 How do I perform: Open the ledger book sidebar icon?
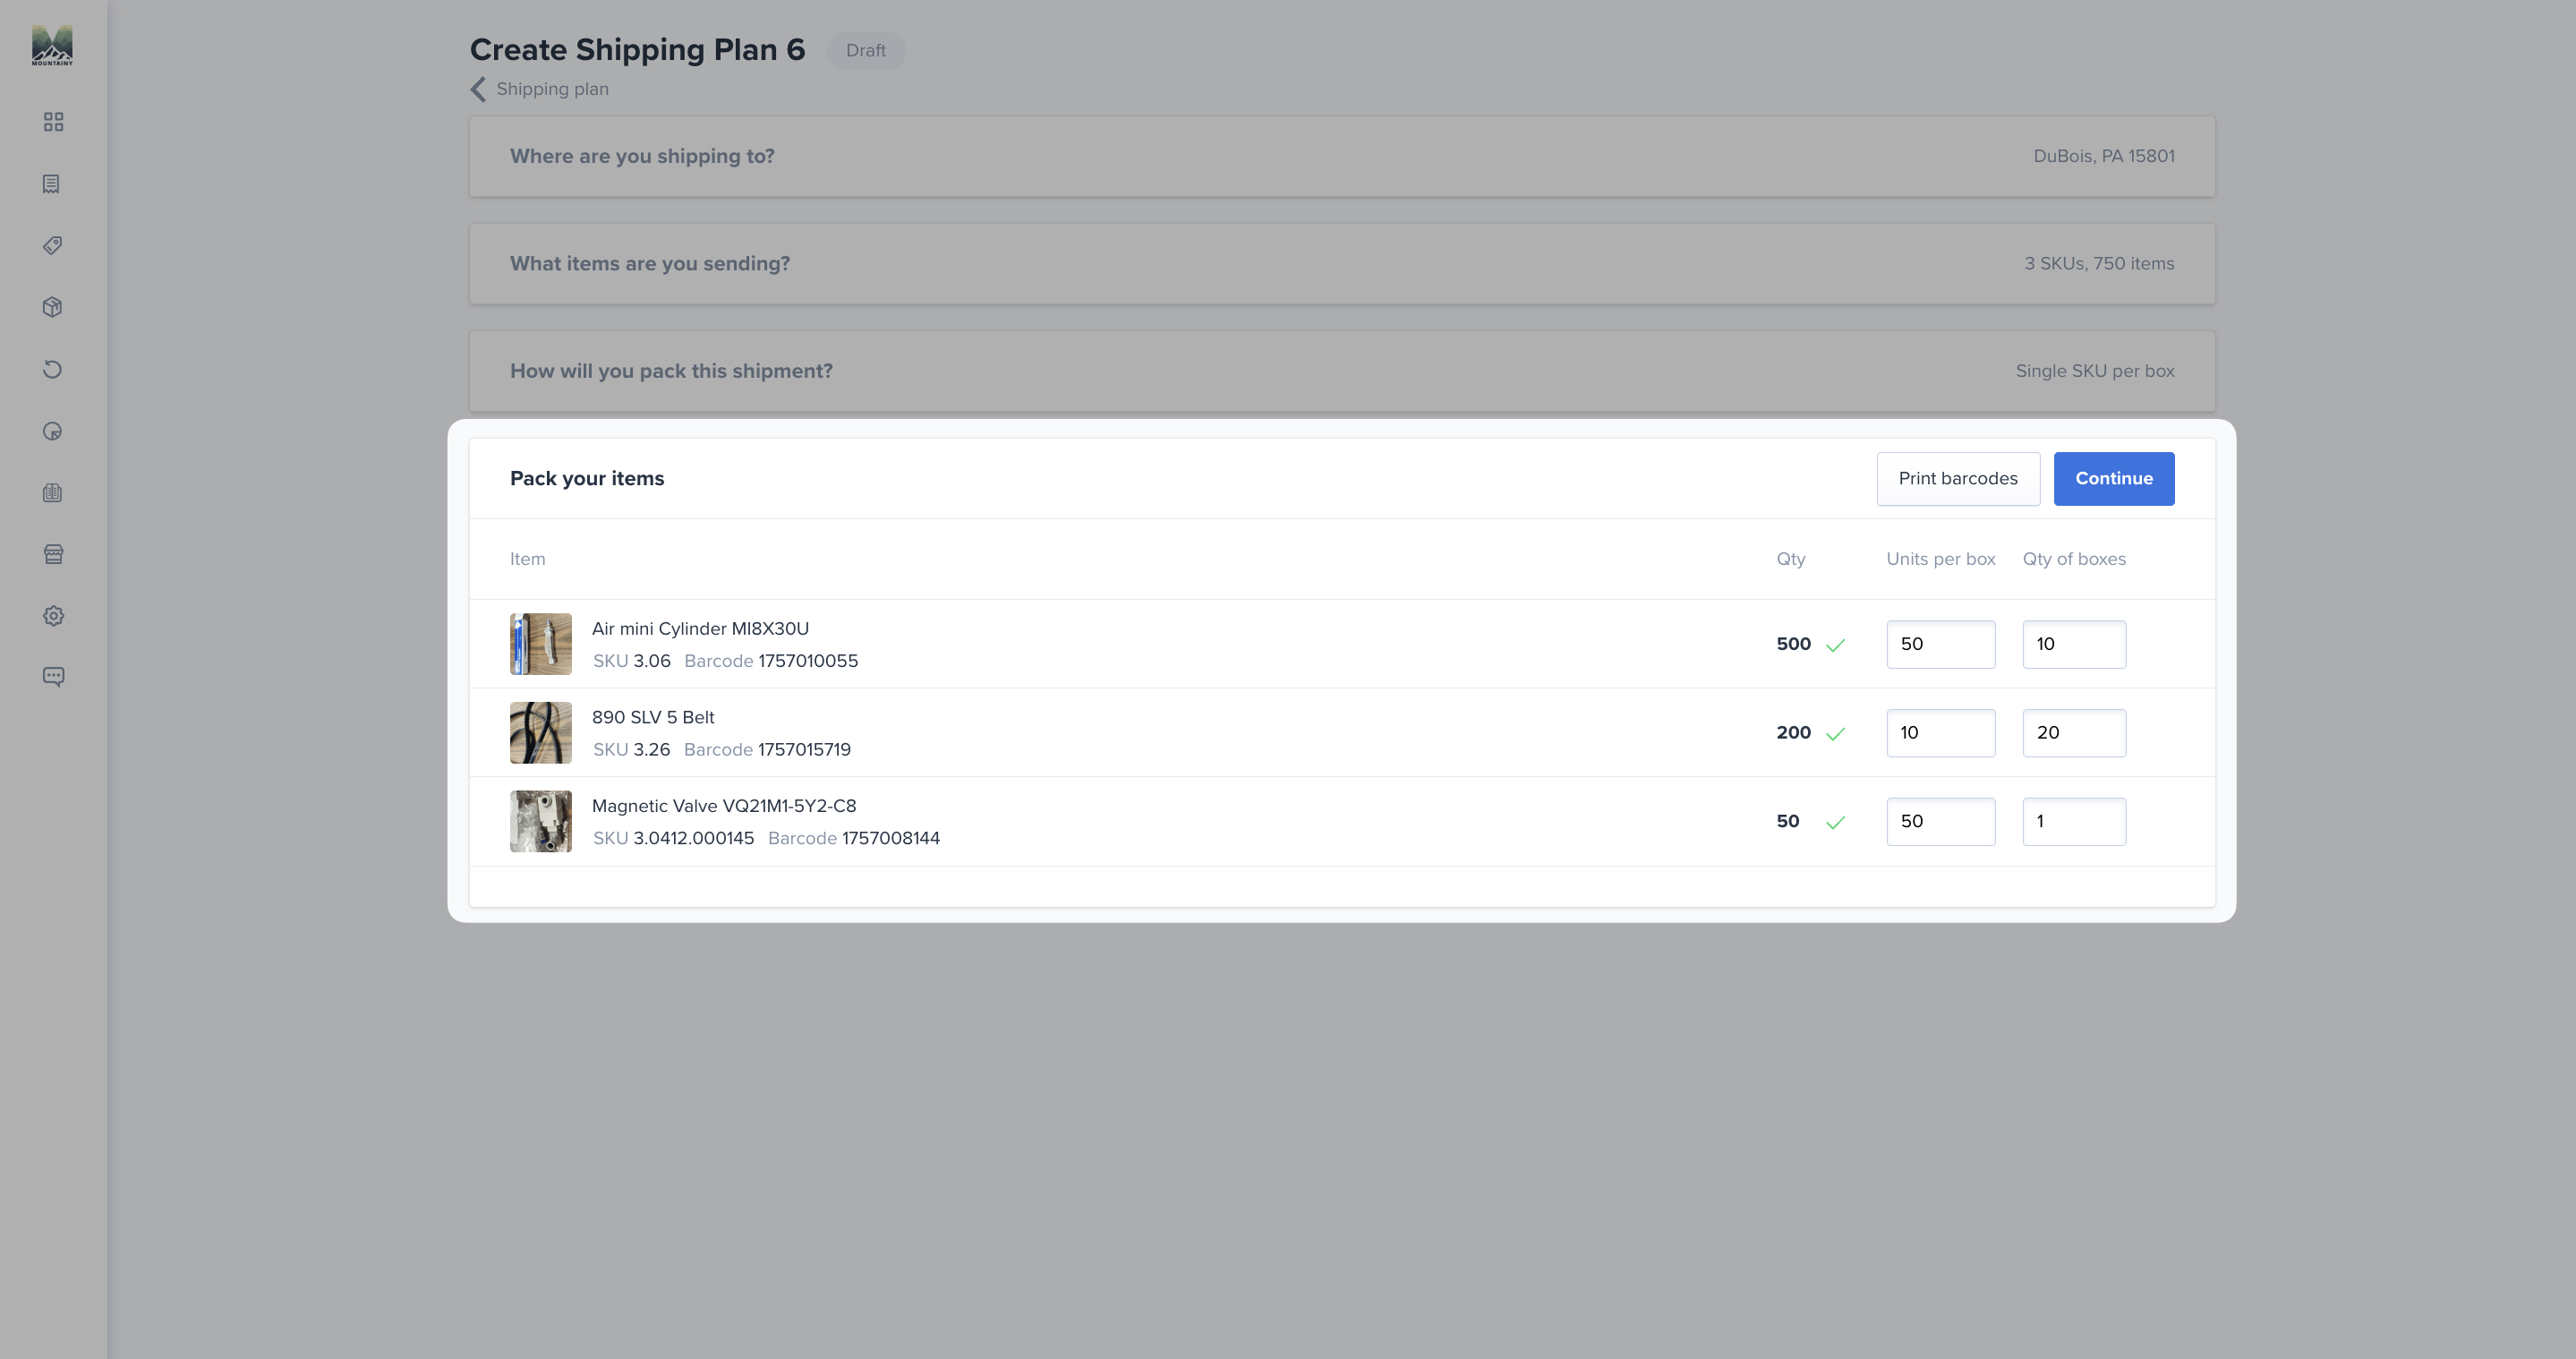(x=53, y=493)
